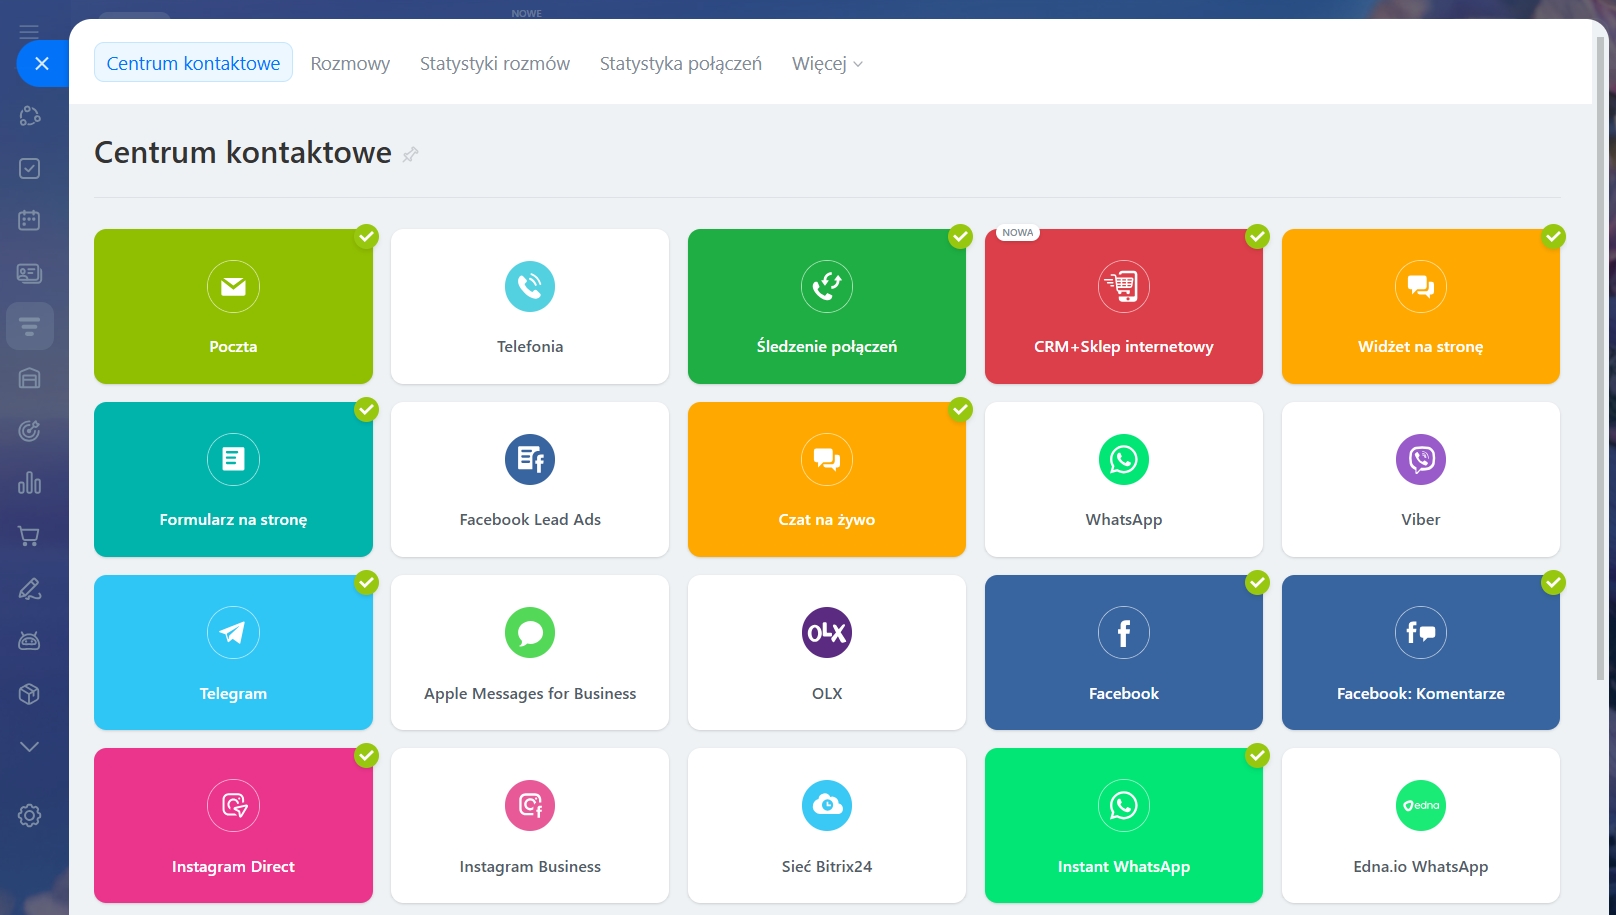Viewport: 1616px width, 915px height.
Task: Close the slider panel with X button
Action: [42, 63]
